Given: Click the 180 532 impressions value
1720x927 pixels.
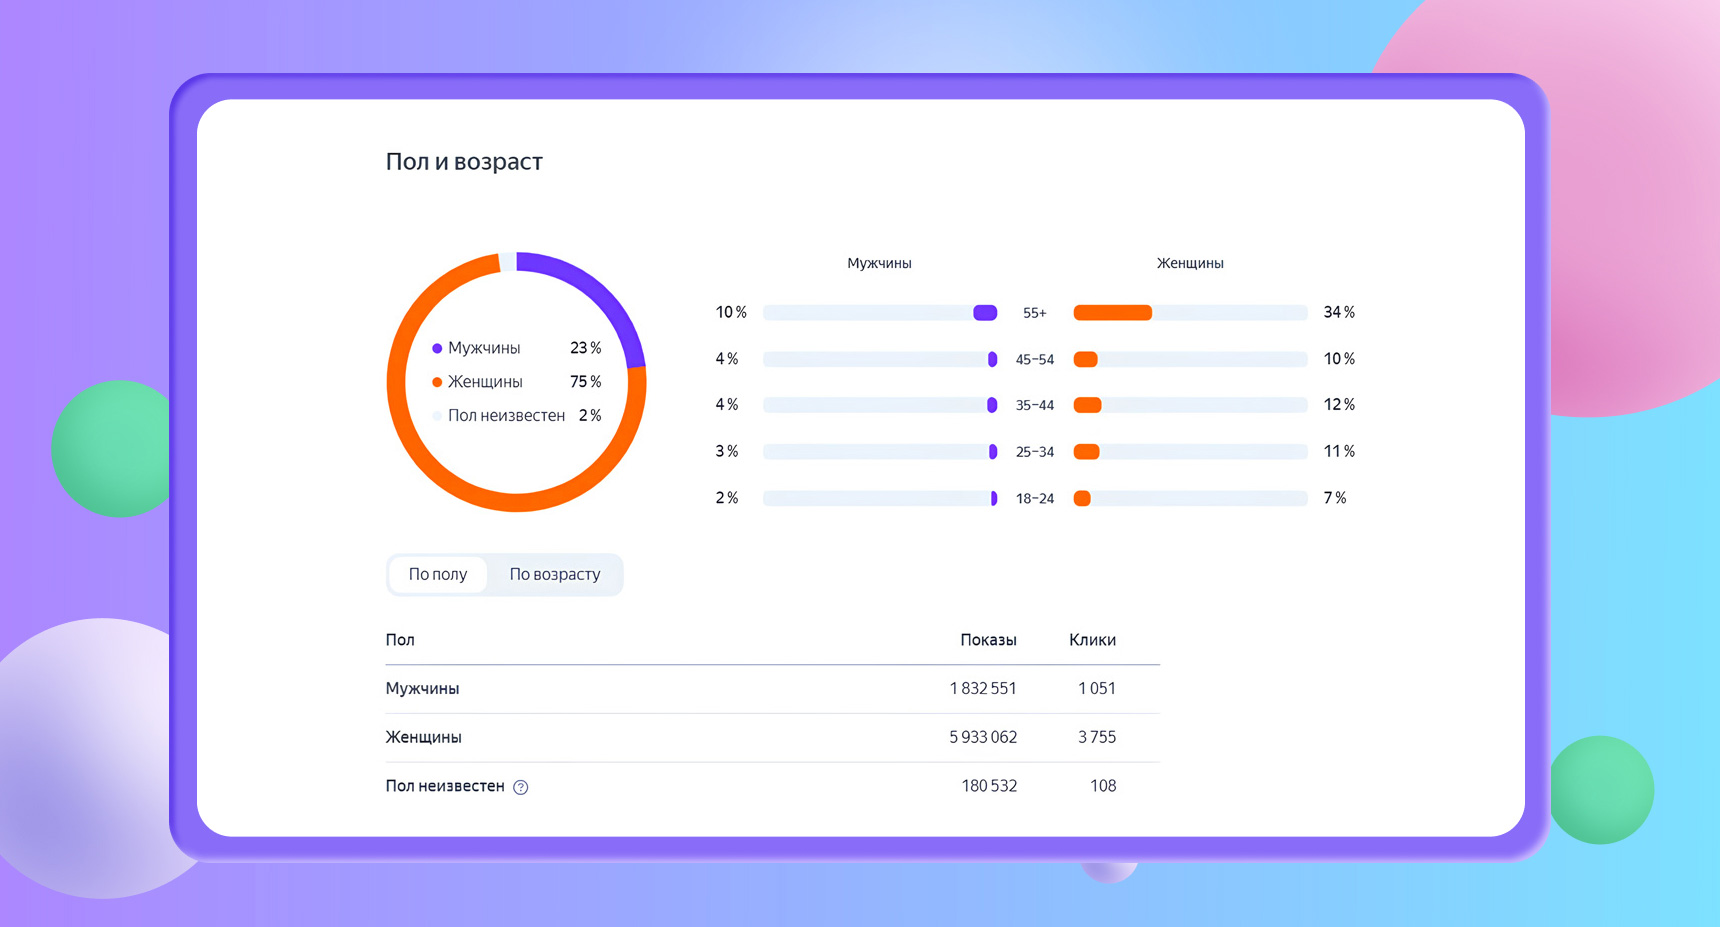Looking at the screenshot, I should [989, 786].
